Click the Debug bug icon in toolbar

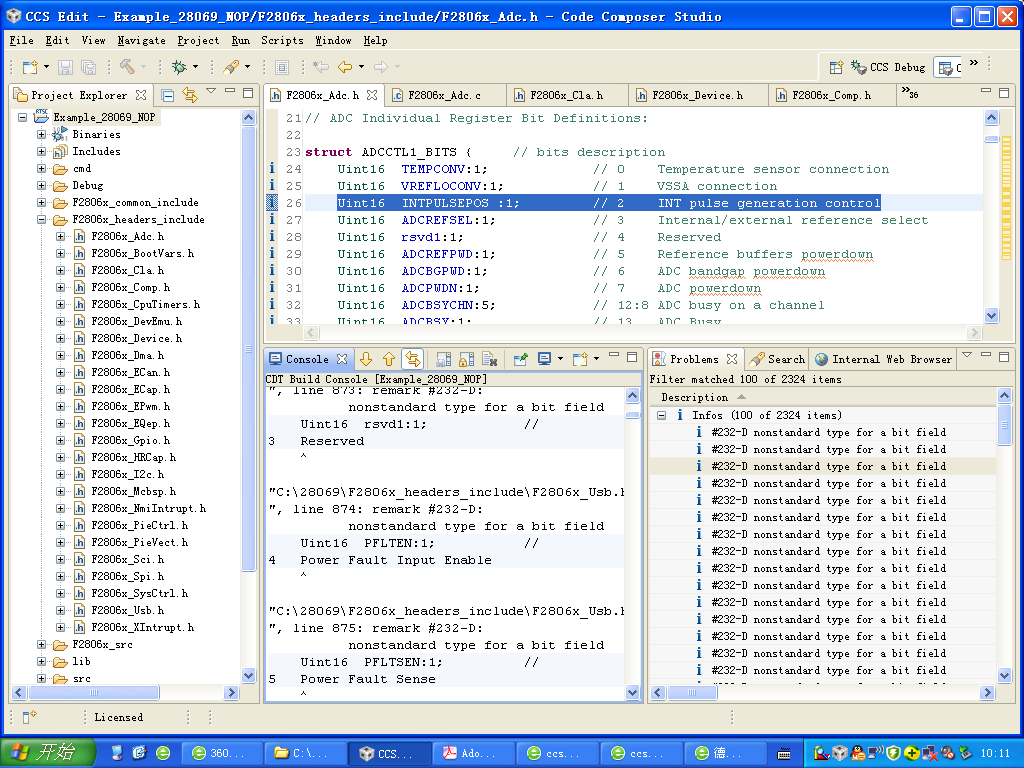[x=179, y=67]
